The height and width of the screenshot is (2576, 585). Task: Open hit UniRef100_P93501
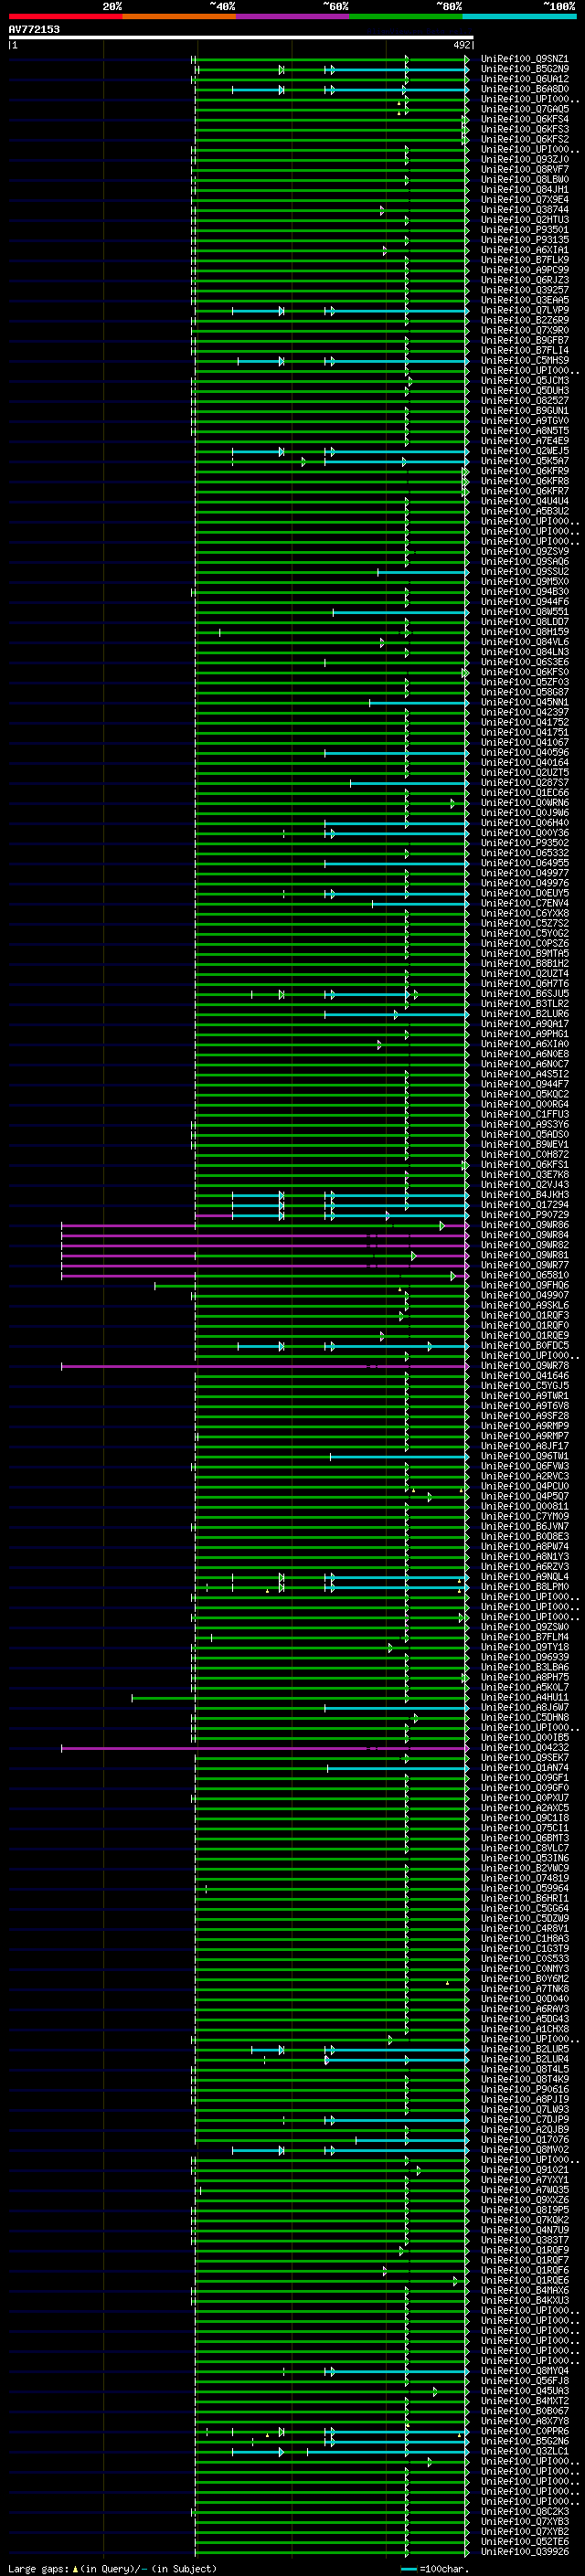(524, 230)
